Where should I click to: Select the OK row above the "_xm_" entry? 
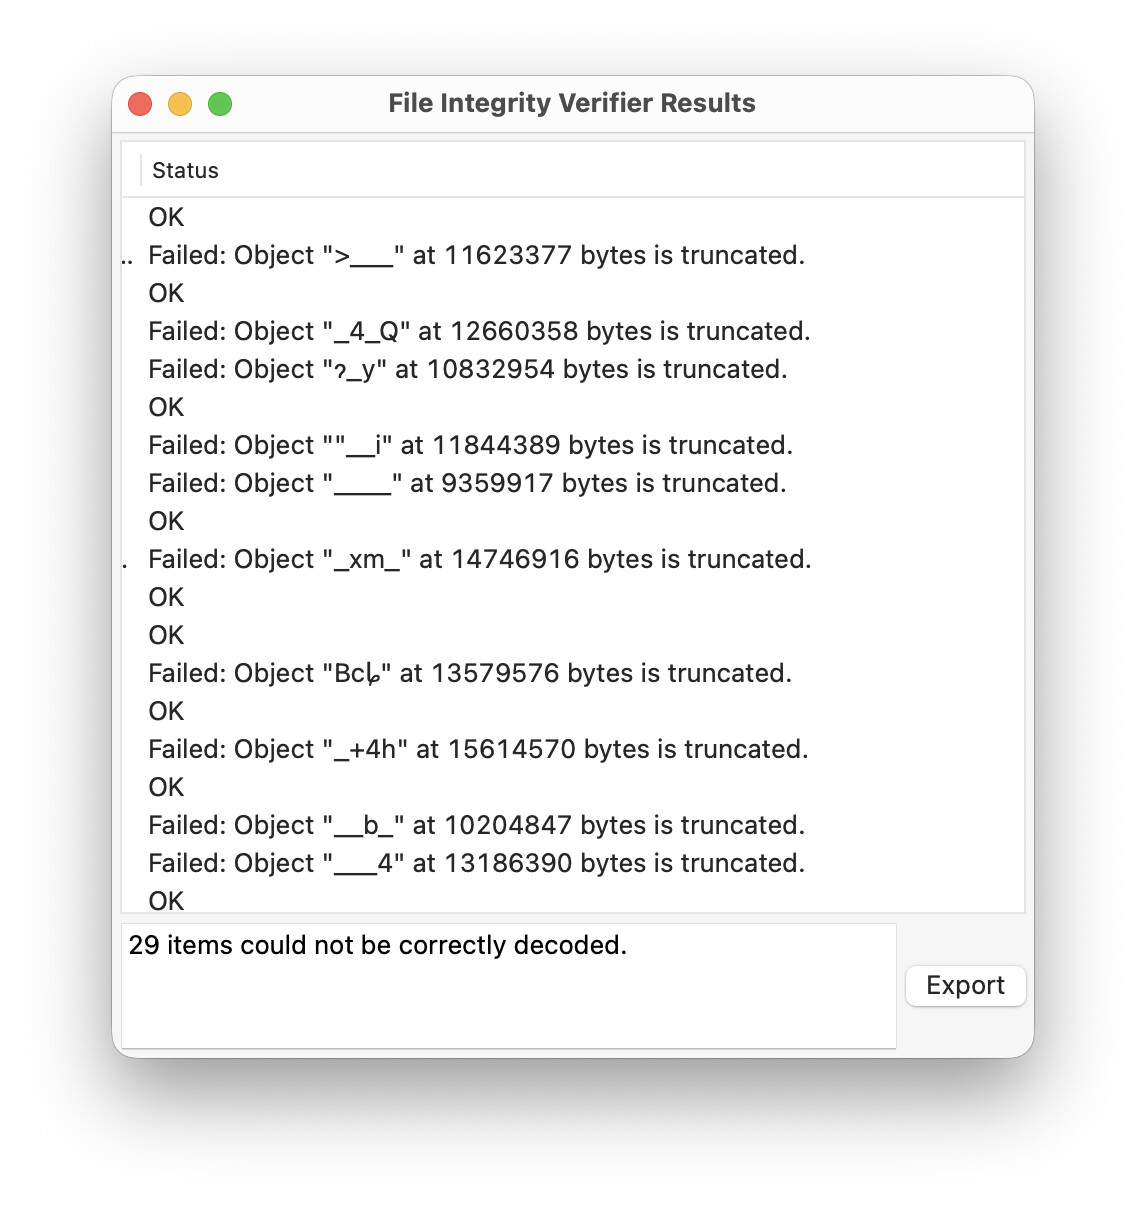pos(572,522)
